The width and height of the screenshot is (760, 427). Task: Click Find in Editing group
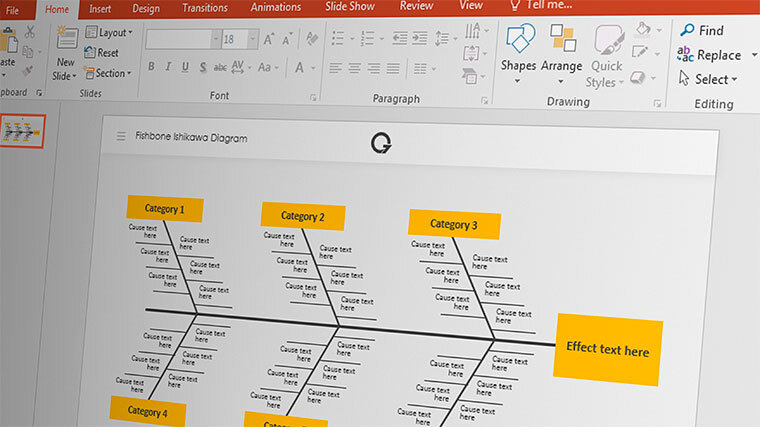(702, 31)
